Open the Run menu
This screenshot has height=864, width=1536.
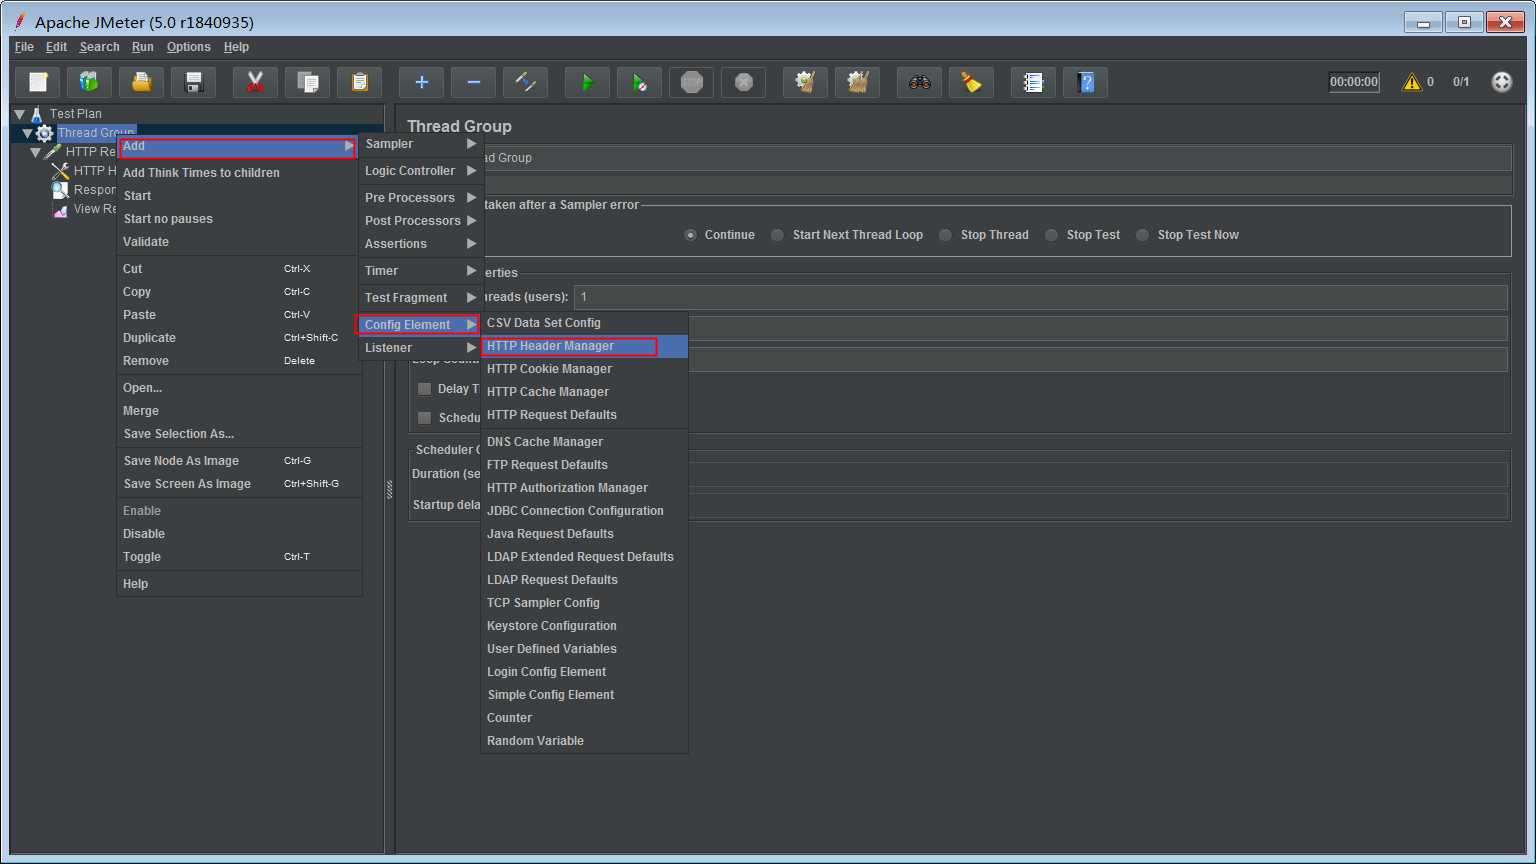143,47
